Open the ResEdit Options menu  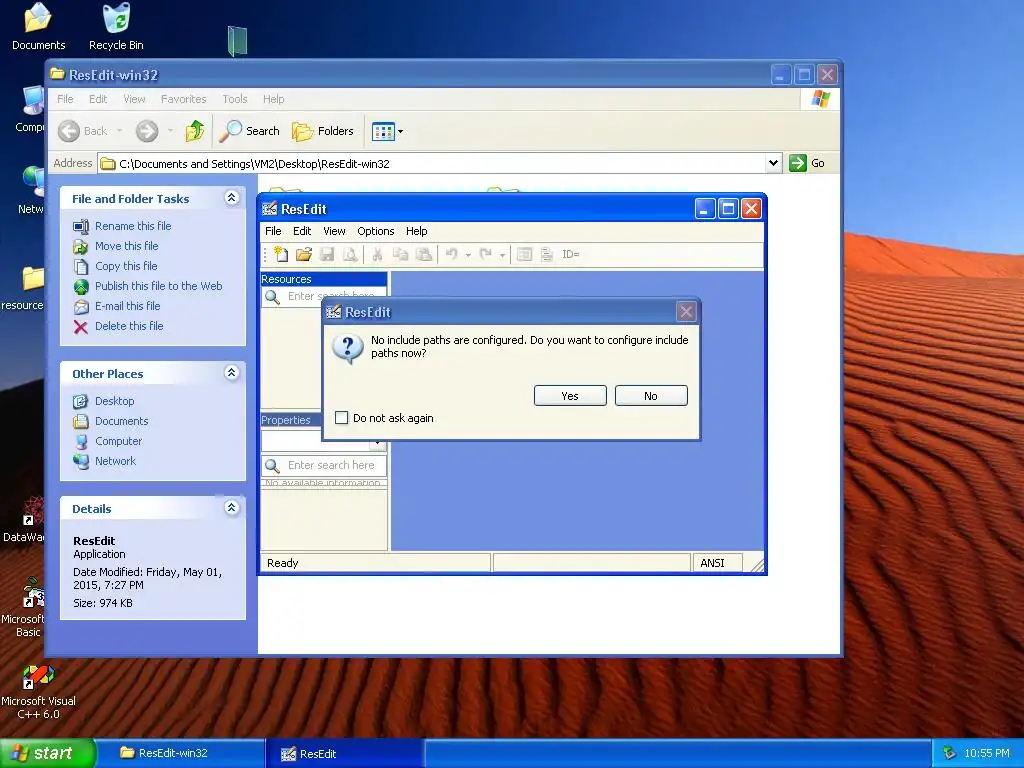376,231
